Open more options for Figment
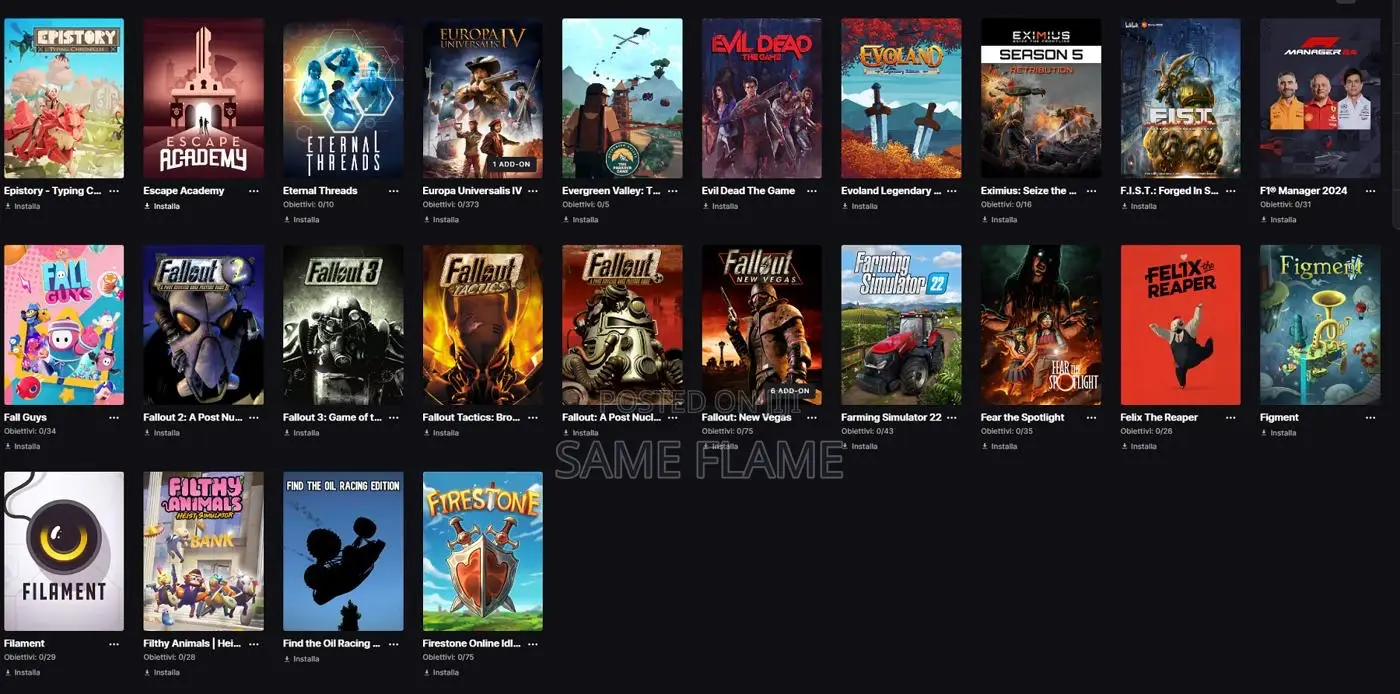The height and width of the screenshot is (694, 1400). click(1370, 418)
